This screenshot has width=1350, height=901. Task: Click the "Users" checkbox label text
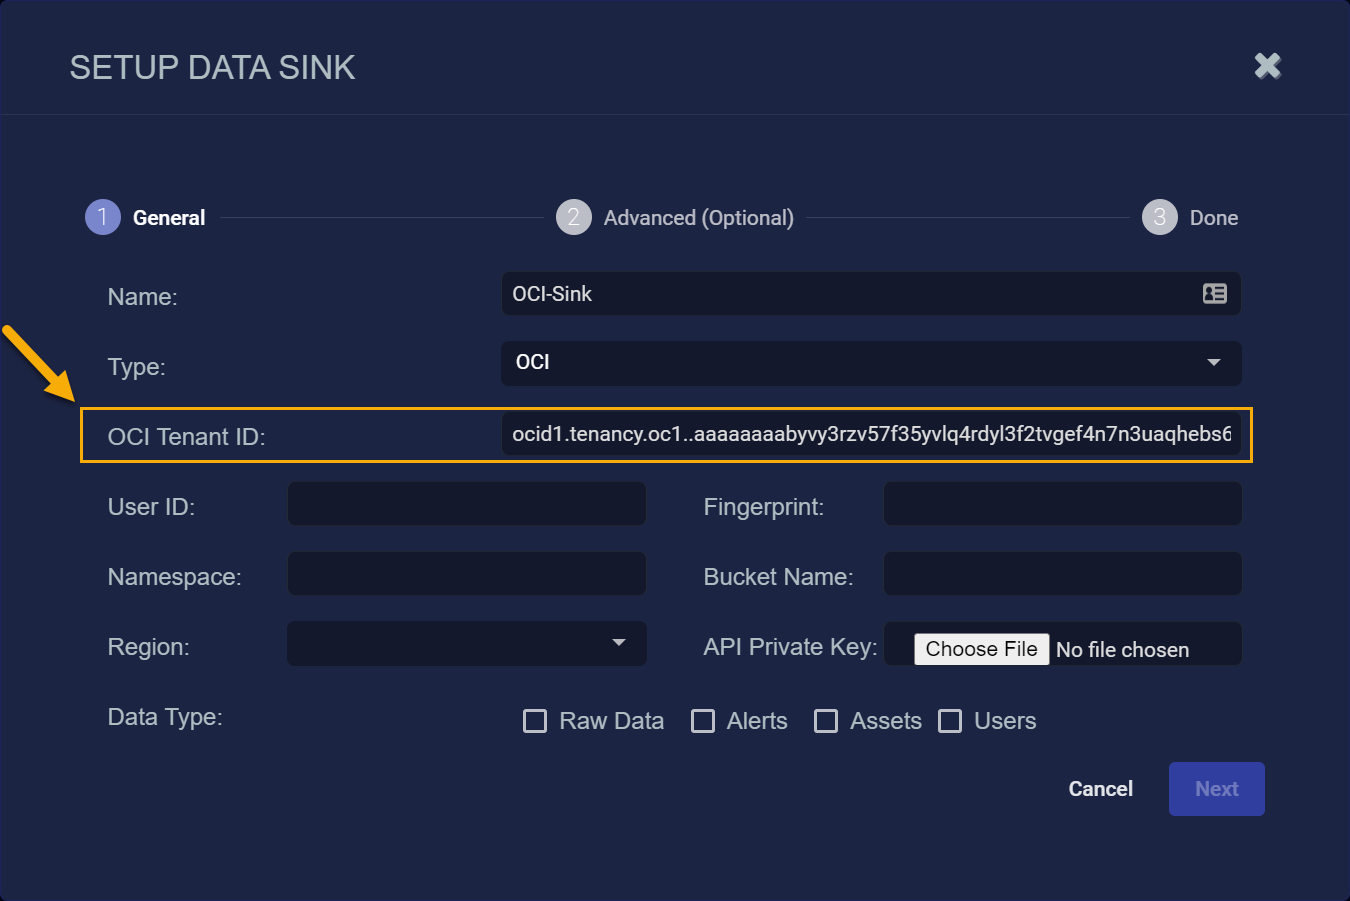[x=1005, y=721]
